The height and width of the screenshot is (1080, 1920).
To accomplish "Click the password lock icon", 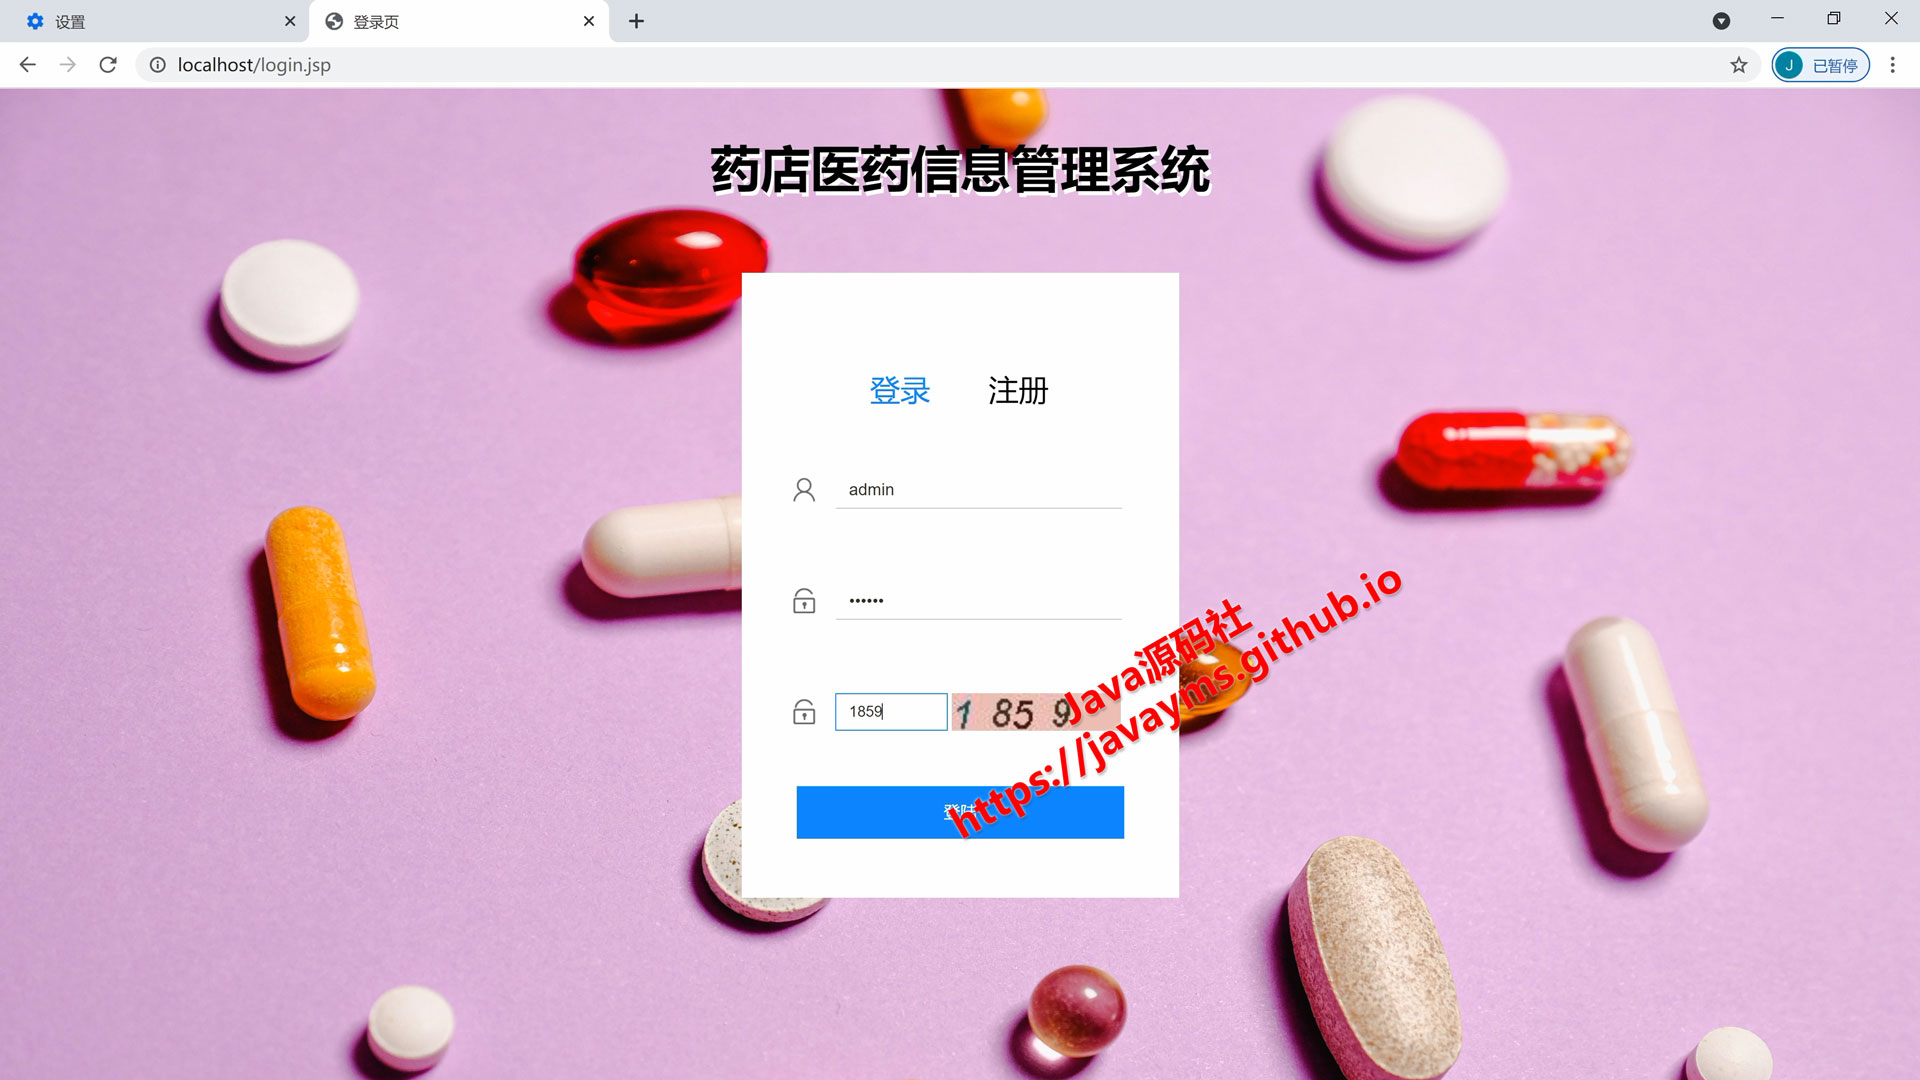I will pos(803,600).
